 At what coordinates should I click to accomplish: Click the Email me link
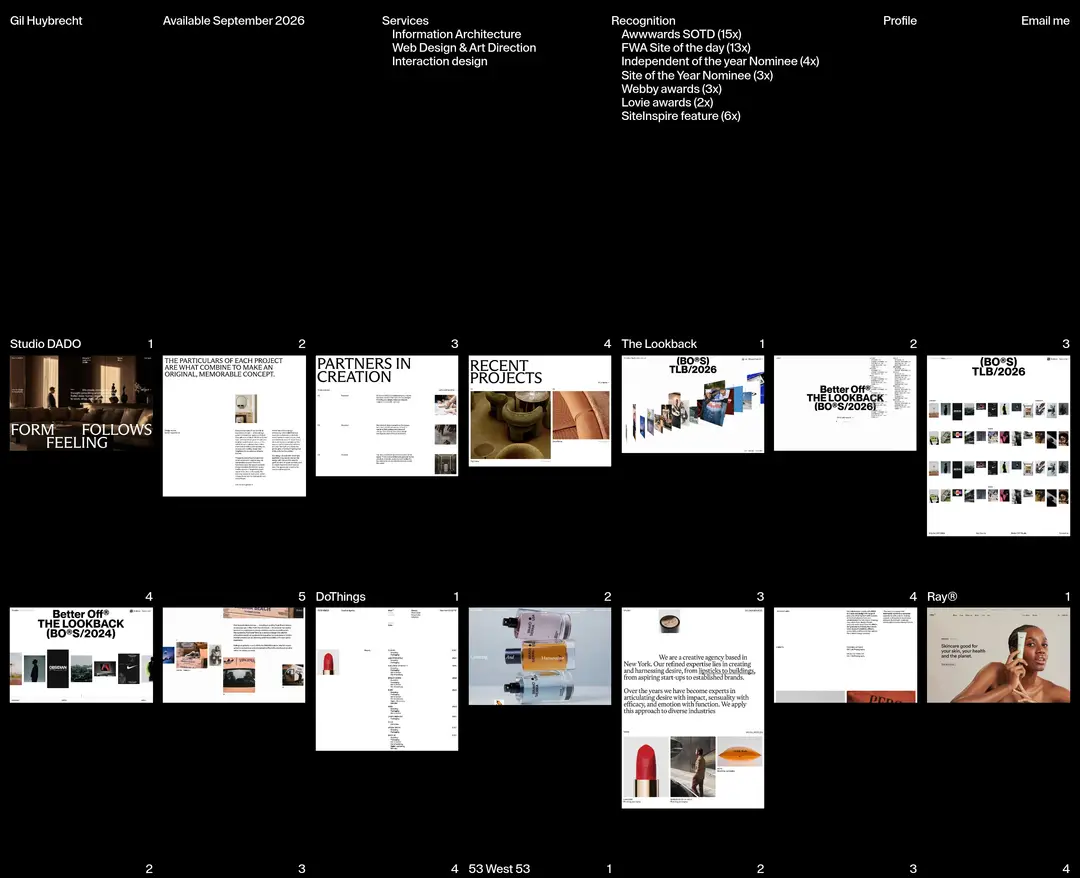pos(1045,21)
